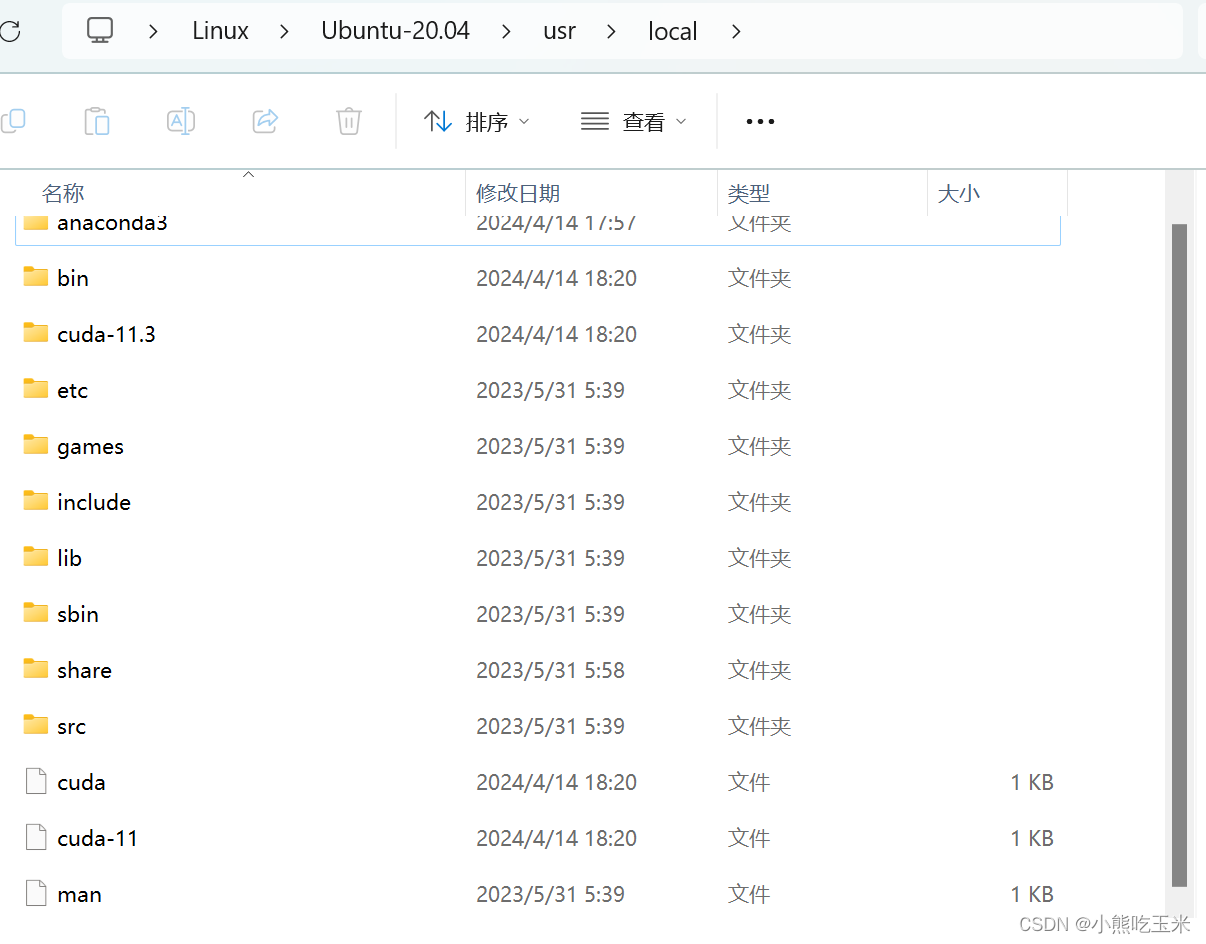Sort by the 修改日期 column header
Screen dimensions: 1206x944
coord(518,193)
